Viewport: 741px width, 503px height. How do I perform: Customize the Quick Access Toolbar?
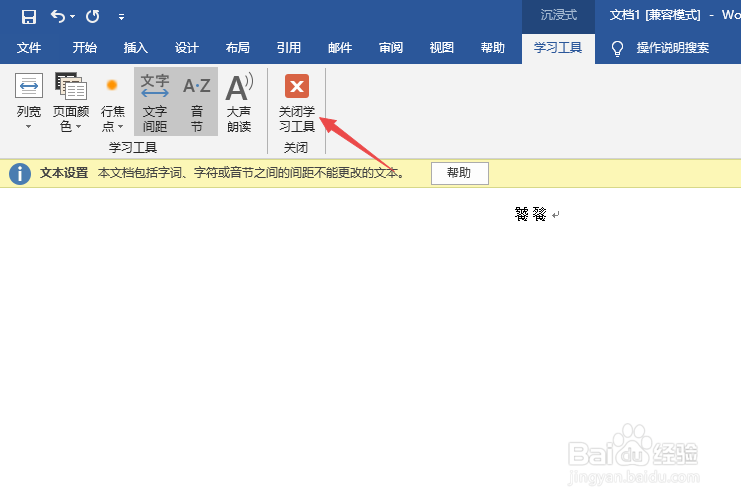[x=121, y=17]
